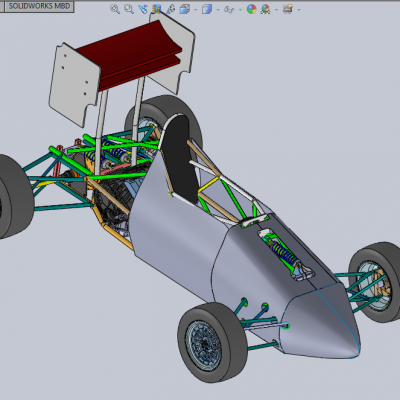Expand the Display Style dropdown arrow

tap(218, 10)
